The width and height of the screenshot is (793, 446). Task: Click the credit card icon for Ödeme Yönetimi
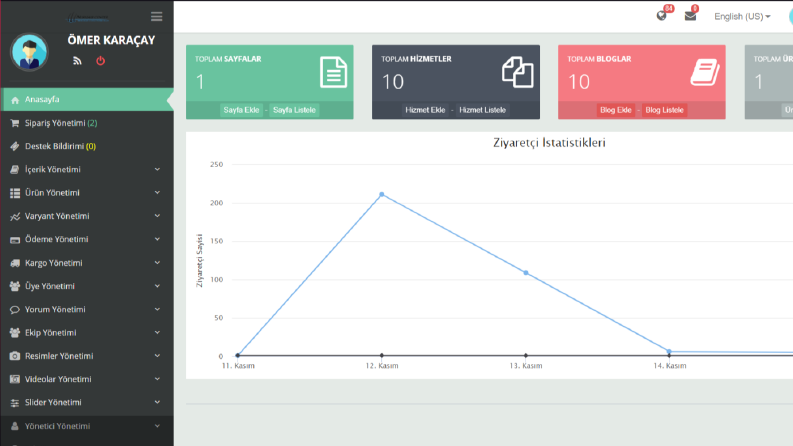pyautogui.click(x=15, y=240)
